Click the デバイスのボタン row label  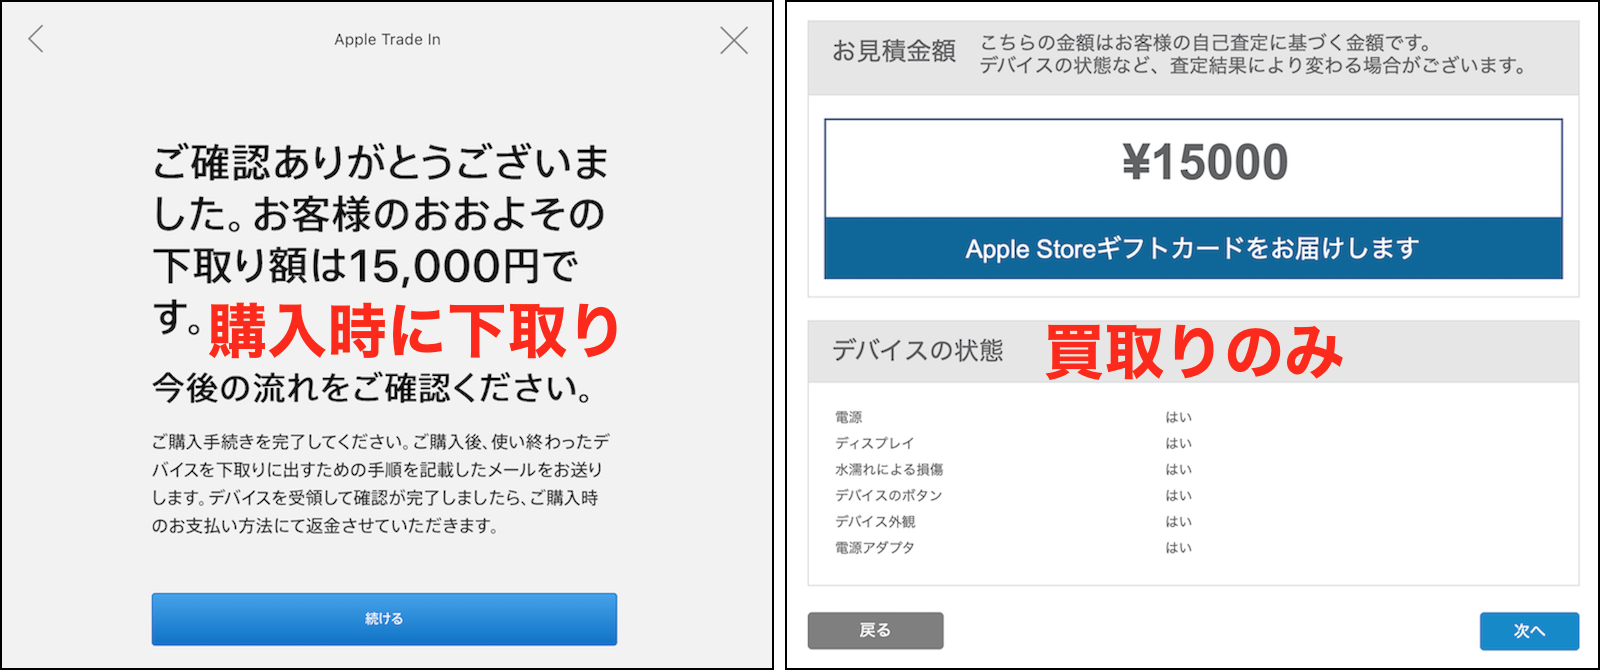pyautogui.click(x=889, y=495)
